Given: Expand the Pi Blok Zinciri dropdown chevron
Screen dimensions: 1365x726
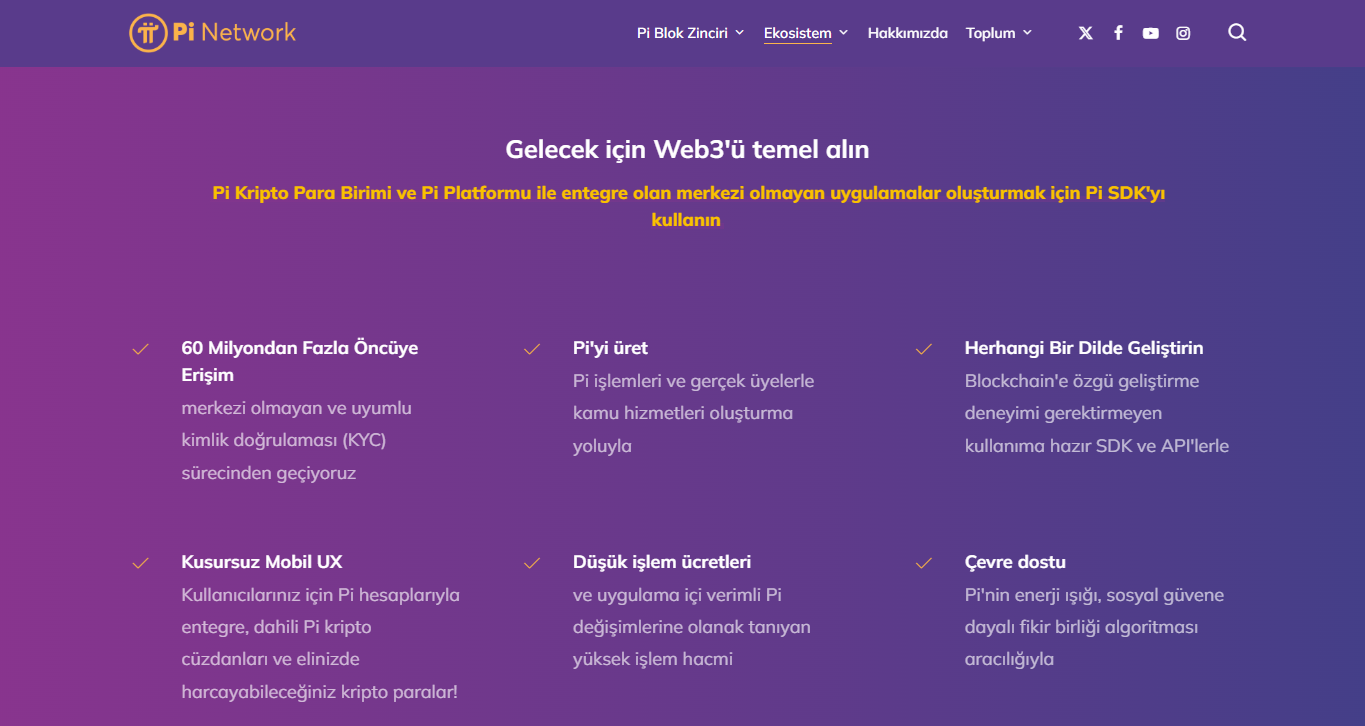Looking at the screenshot, I should 740,33.
